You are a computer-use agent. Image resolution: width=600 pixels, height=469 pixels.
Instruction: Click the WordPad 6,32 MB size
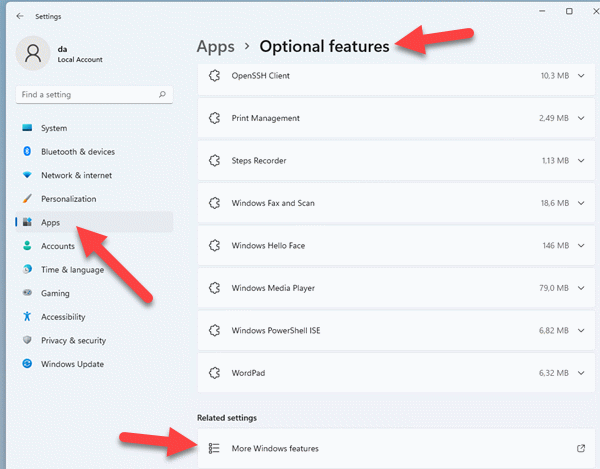[554, 373]
